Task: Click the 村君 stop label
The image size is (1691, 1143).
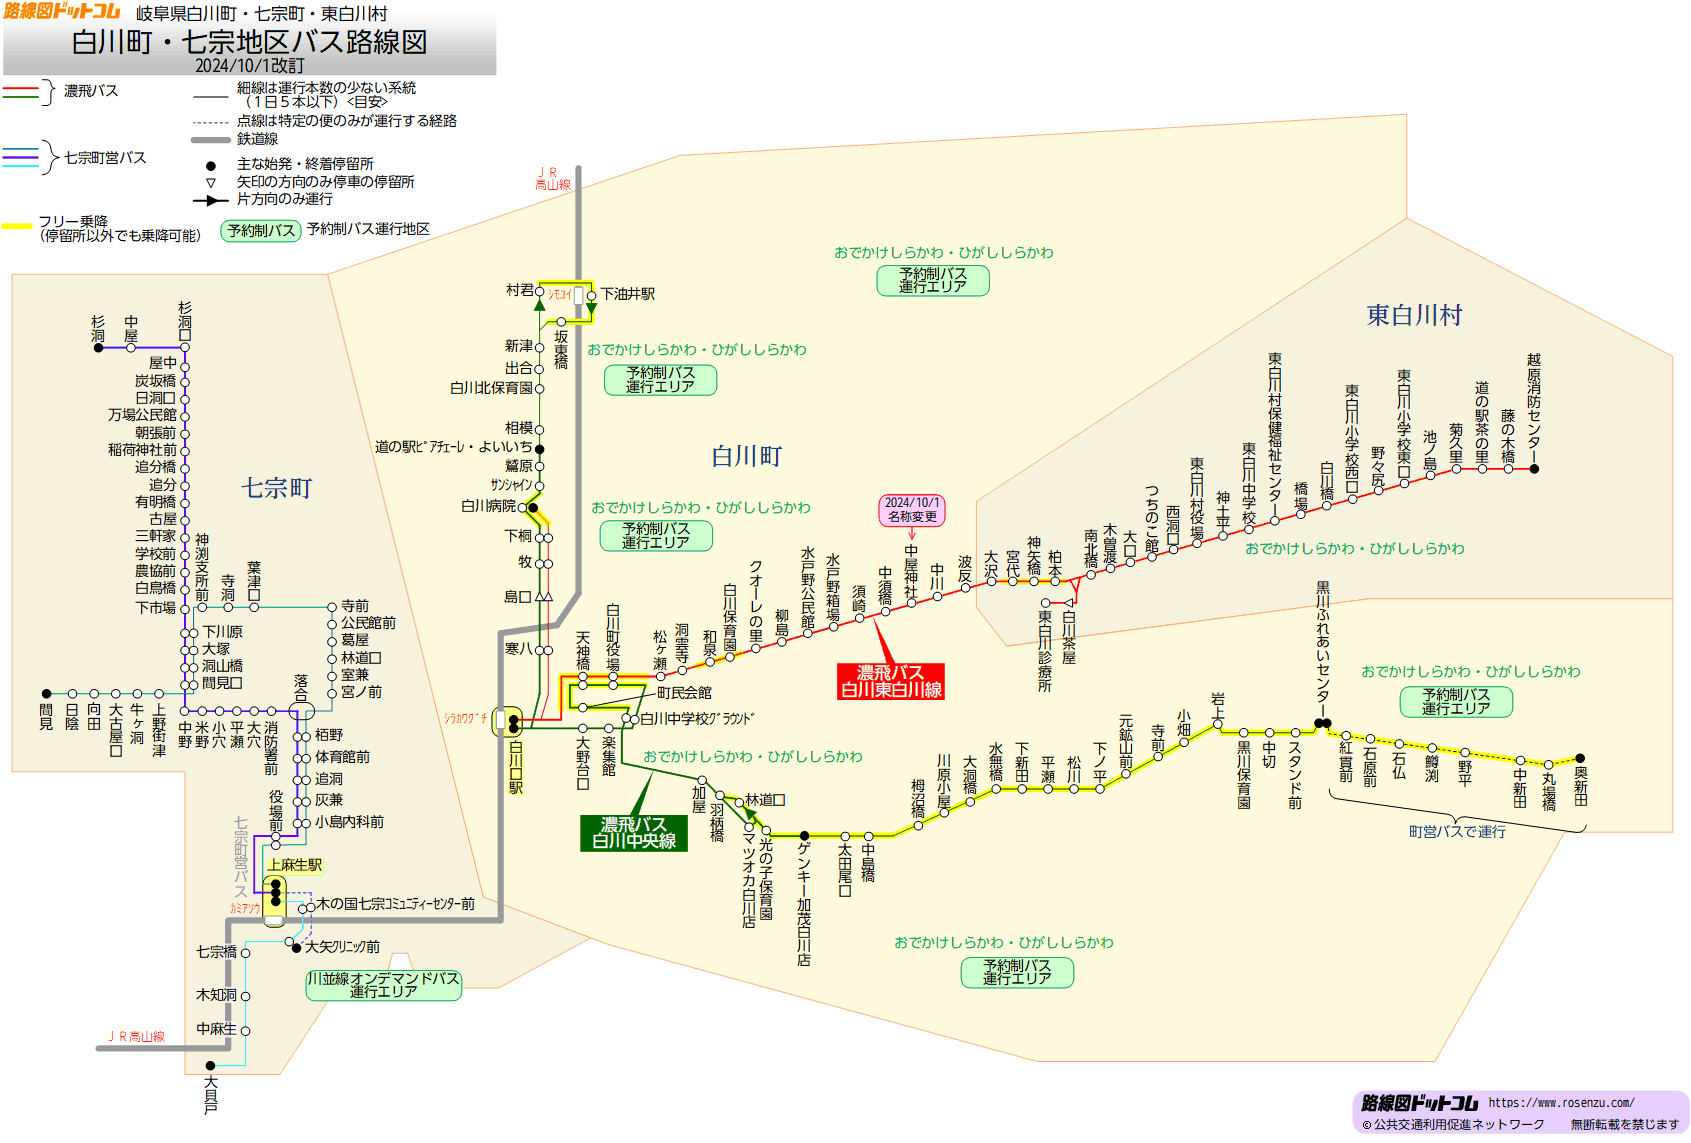Action: [519, 290]
